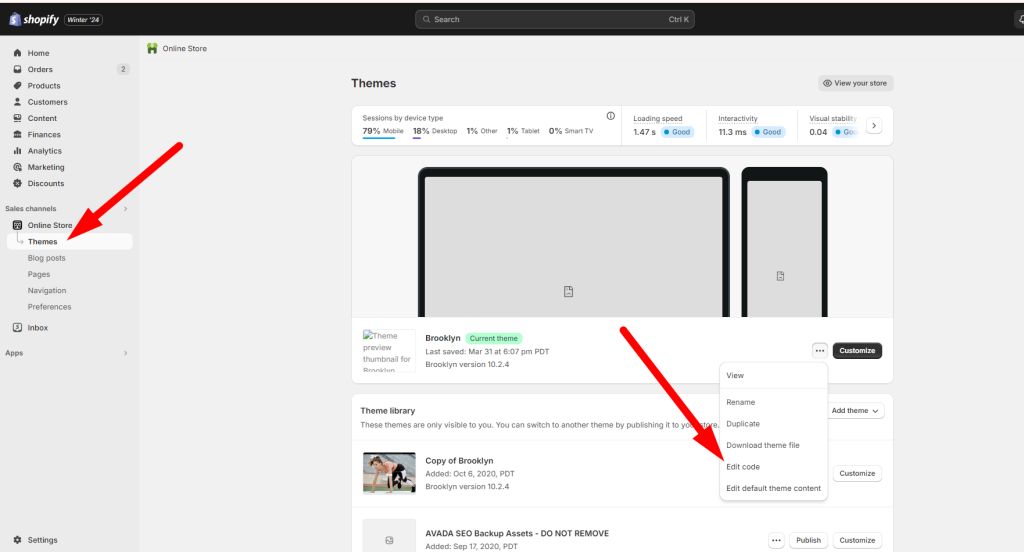Click Customize for AVADA SEO Backup Assets
The height and width of the screenshot is (552, 1024).
[x=857, y=540]
